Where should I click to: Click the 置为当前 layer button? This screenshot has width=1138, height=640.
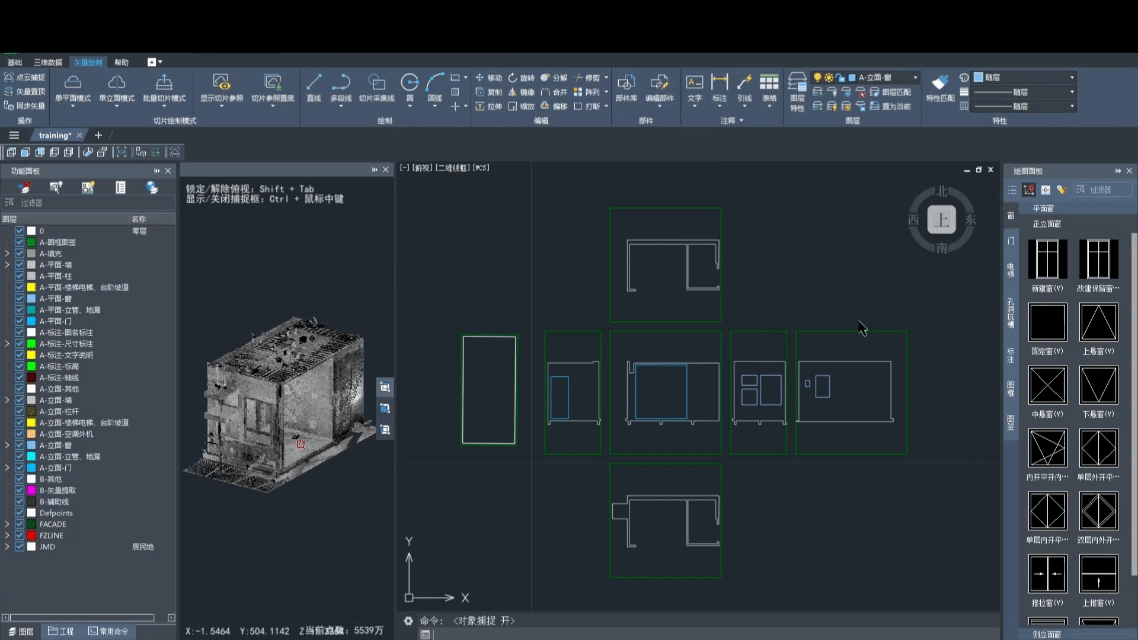pos(890,106)
